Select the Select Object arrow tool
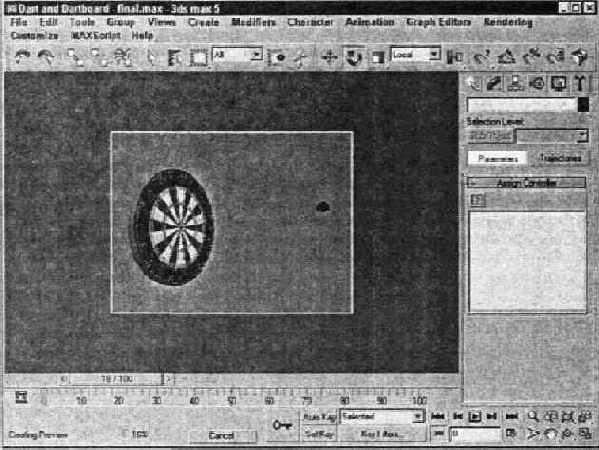599x450 pixels. (152, 57)
